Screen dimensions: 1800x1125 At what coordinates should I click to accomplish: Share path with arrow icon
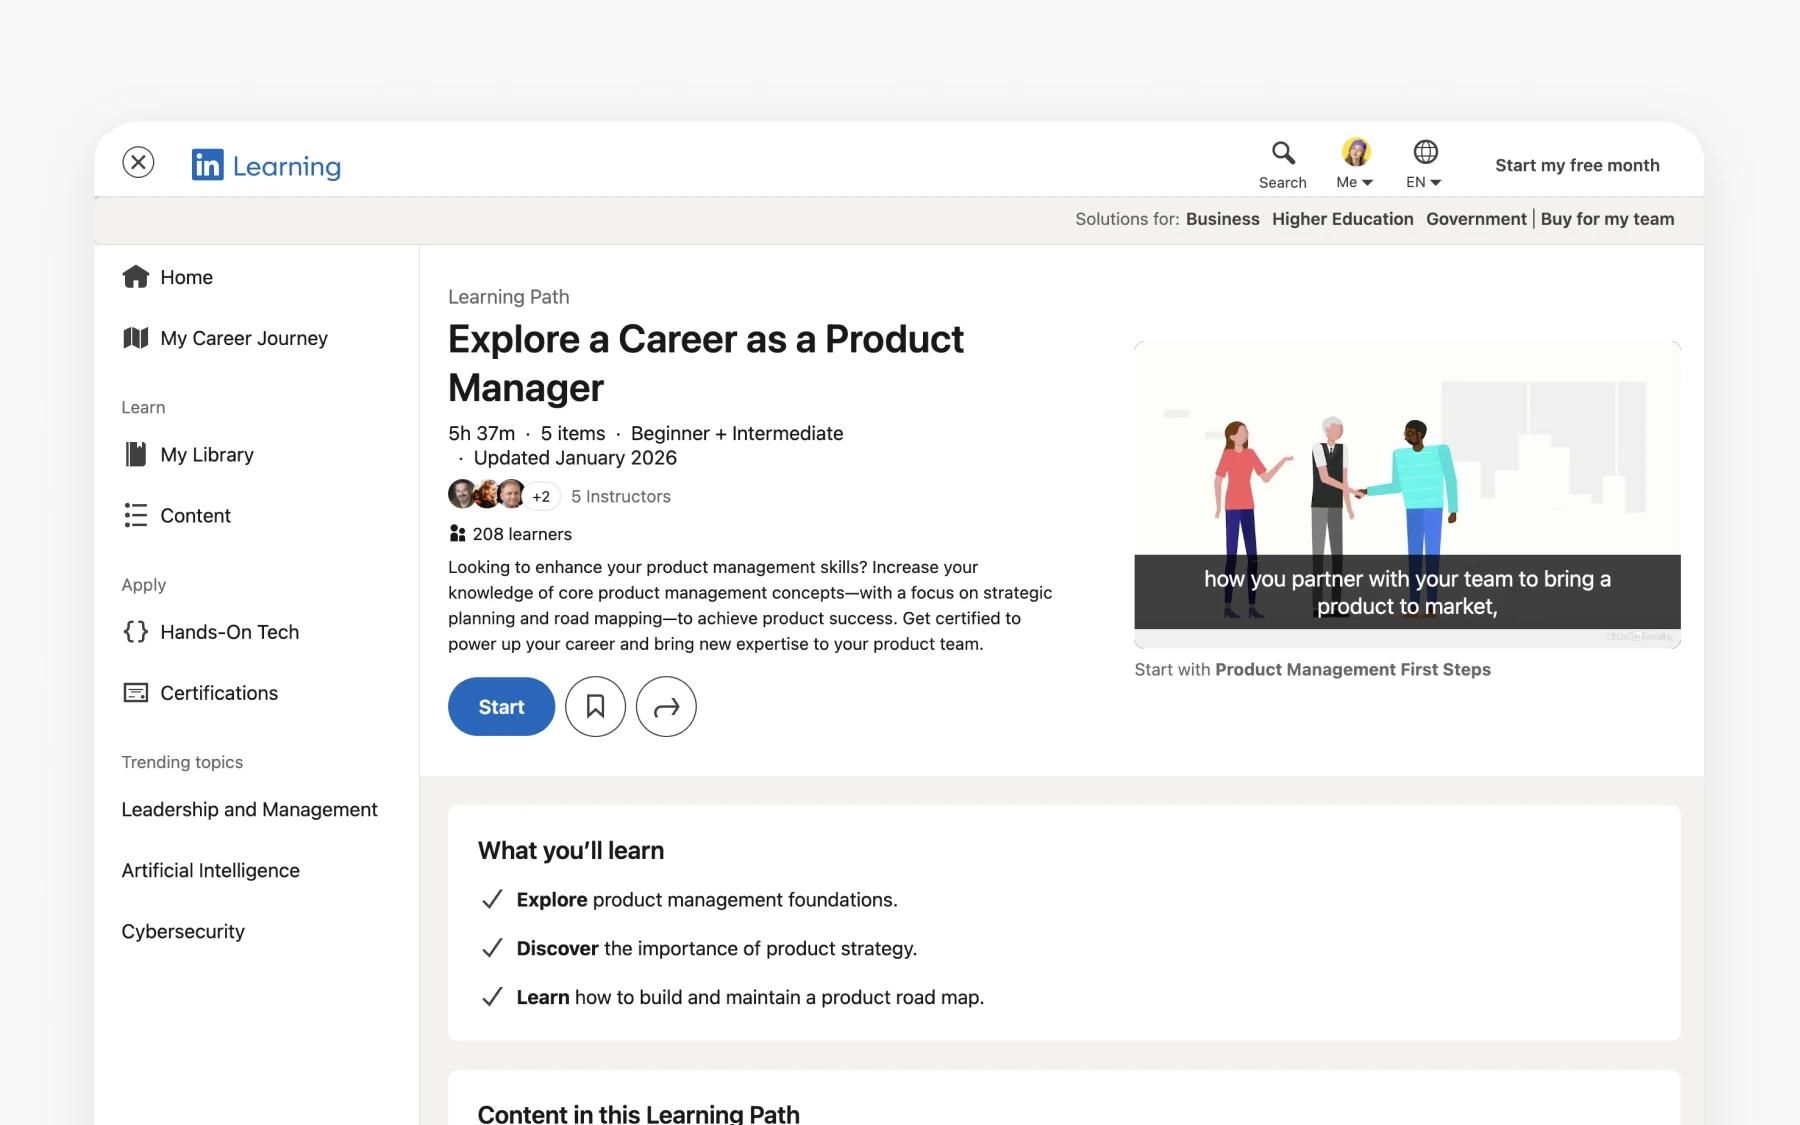666,707
